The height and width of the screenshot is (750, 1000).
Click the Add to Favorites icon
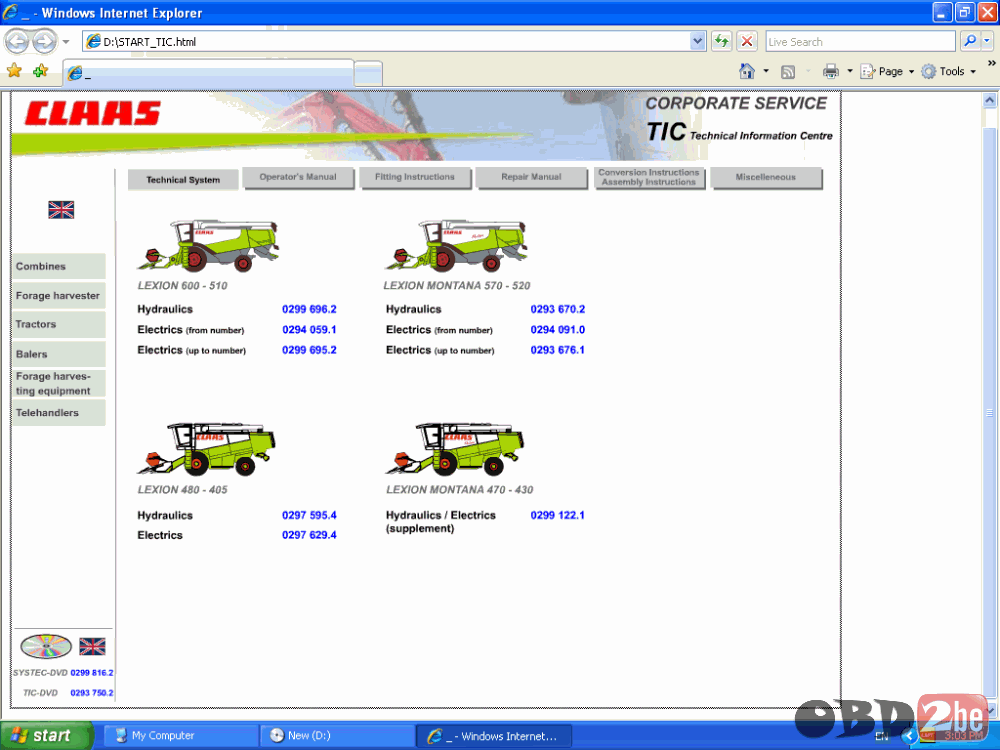(41, 71)
